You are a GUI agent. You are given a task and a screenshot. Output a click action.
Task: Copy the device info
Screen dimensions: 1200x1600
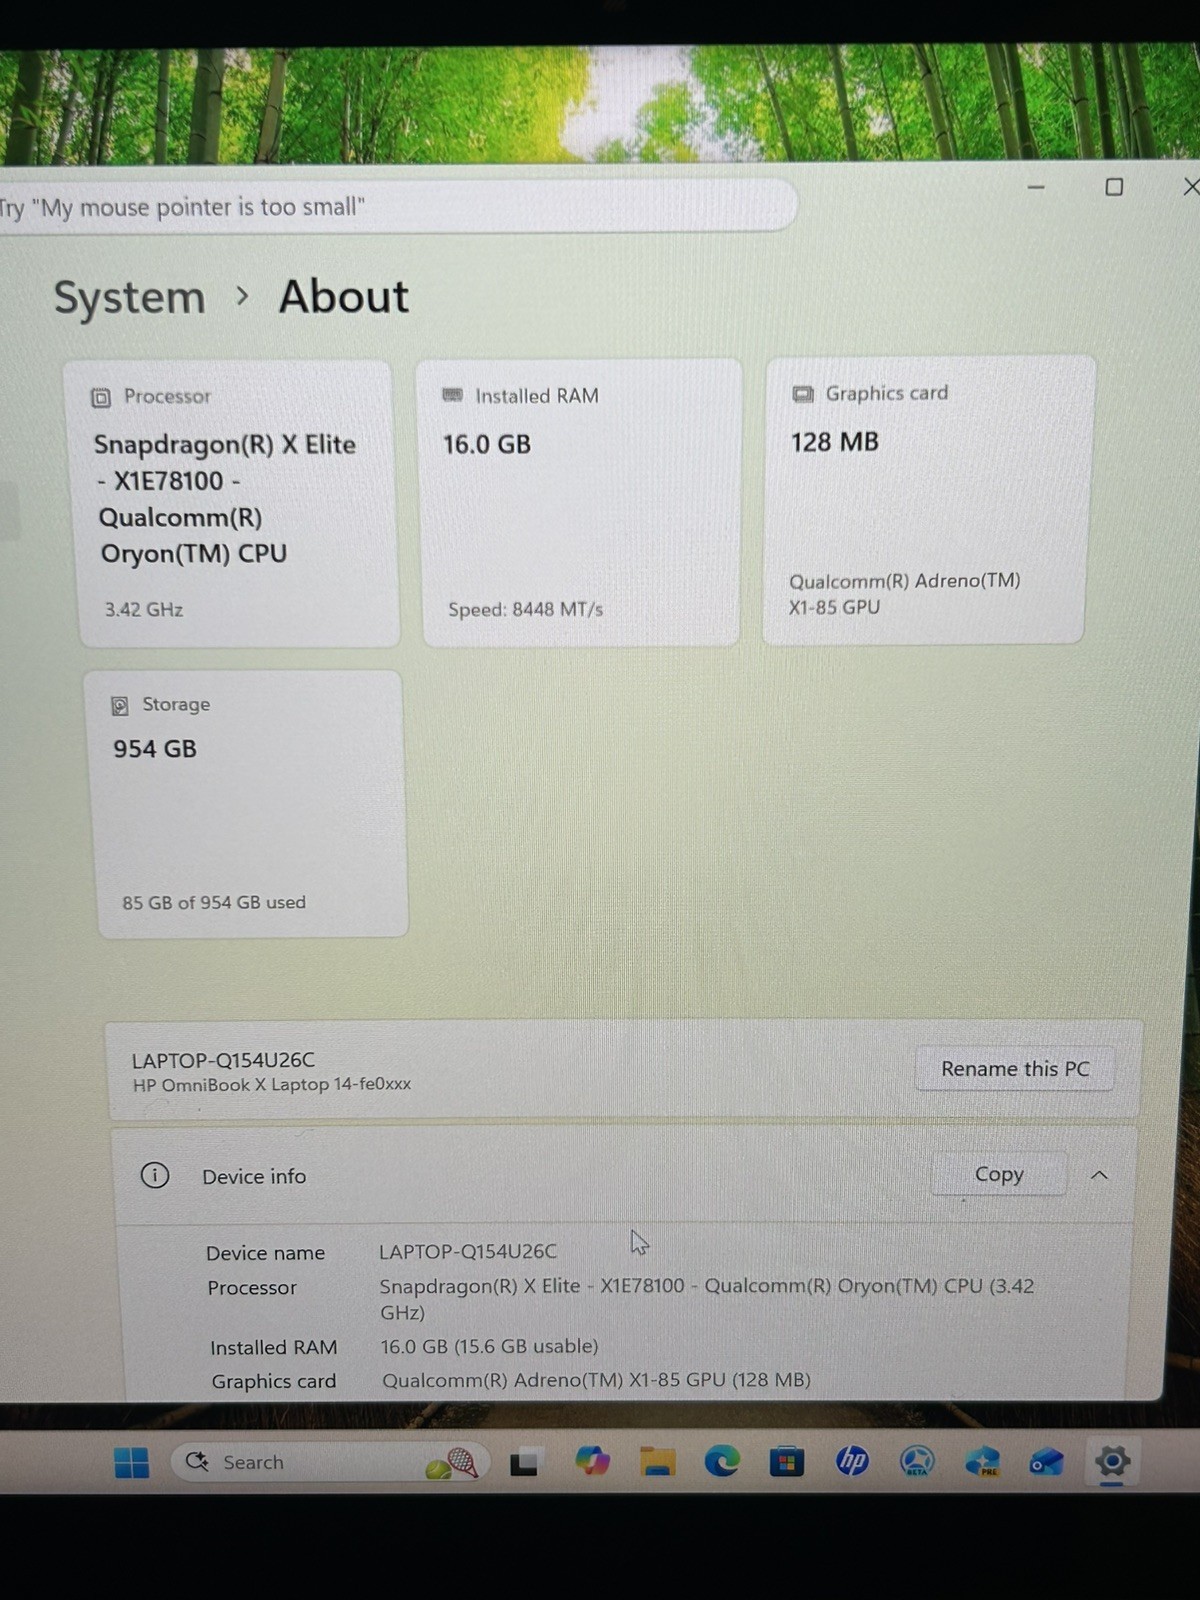click(x=999, y=1174)
